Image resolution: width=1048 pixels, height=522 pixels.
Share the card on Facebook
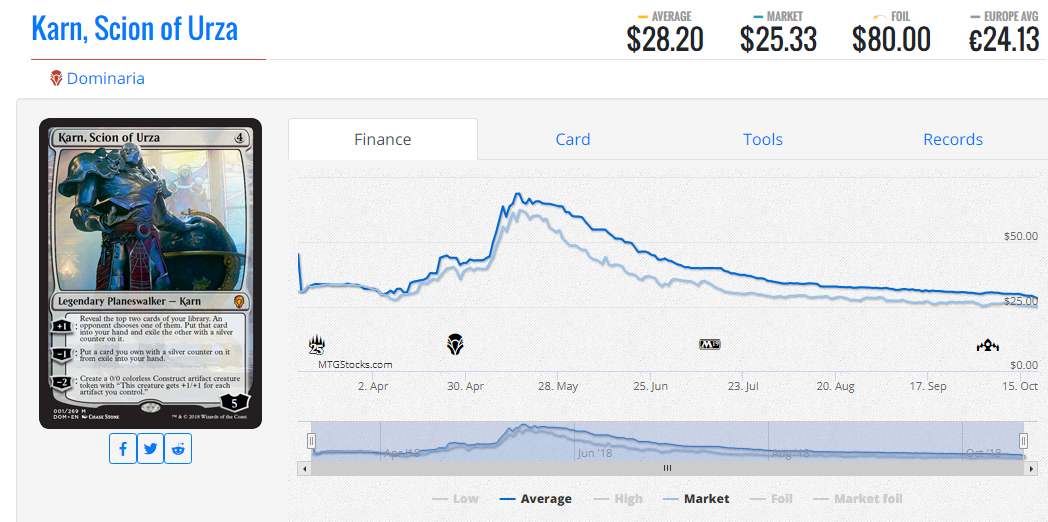click(123, 448)
